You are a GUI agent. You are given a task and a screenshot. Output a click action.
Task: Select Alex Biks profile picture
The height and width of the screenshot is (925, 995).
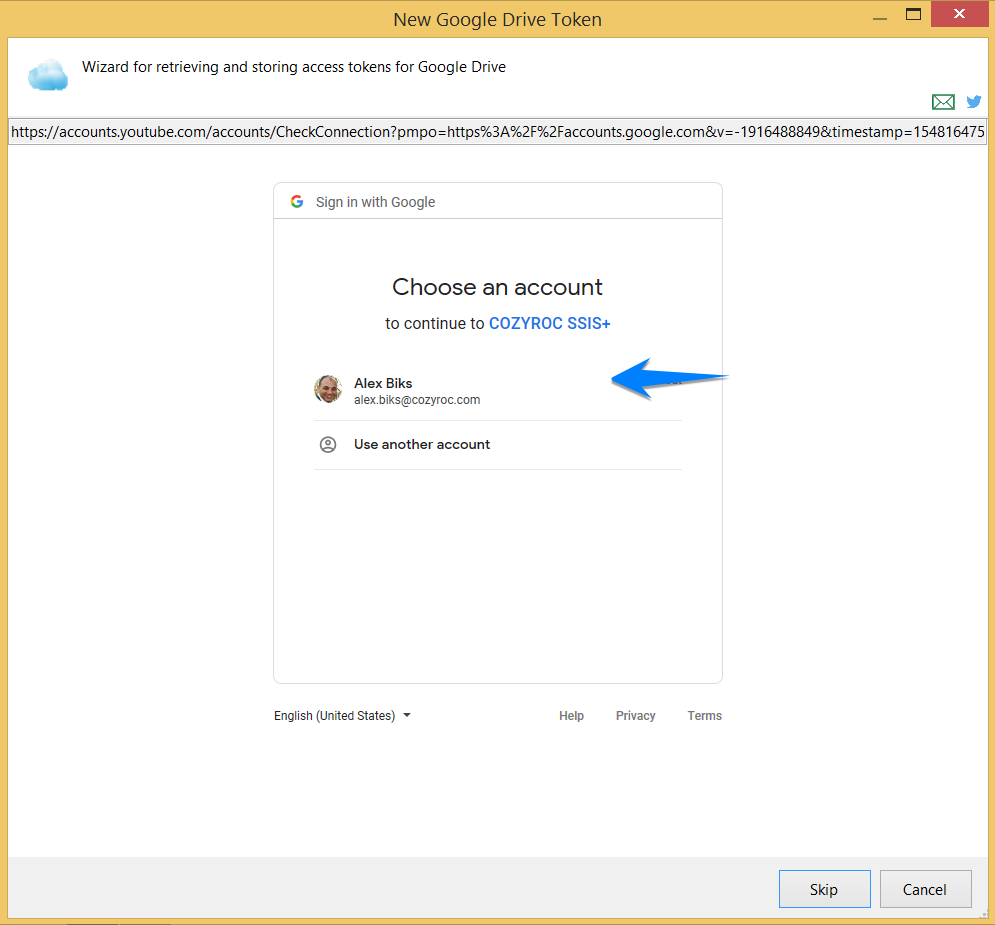click(328, 389)
